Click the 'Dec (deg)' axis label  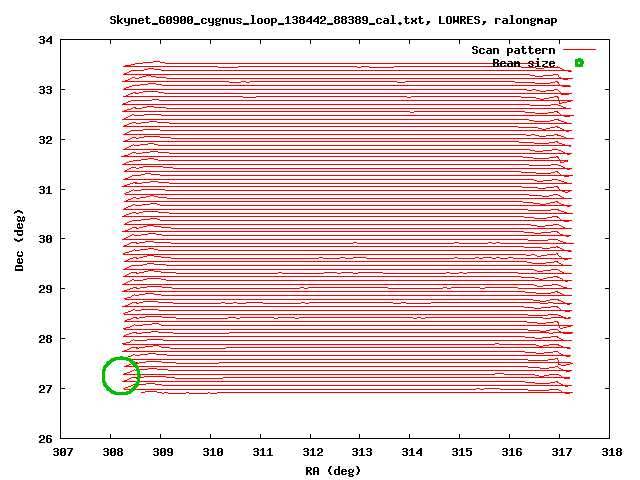pos(19,240)
